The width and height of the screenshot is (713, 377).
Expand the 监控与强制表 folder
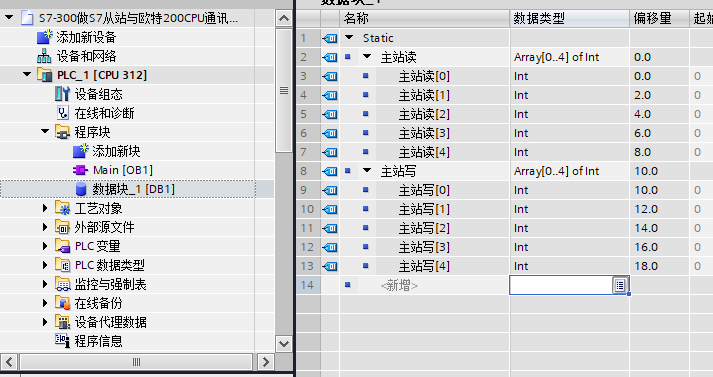(x=45, y=284)
